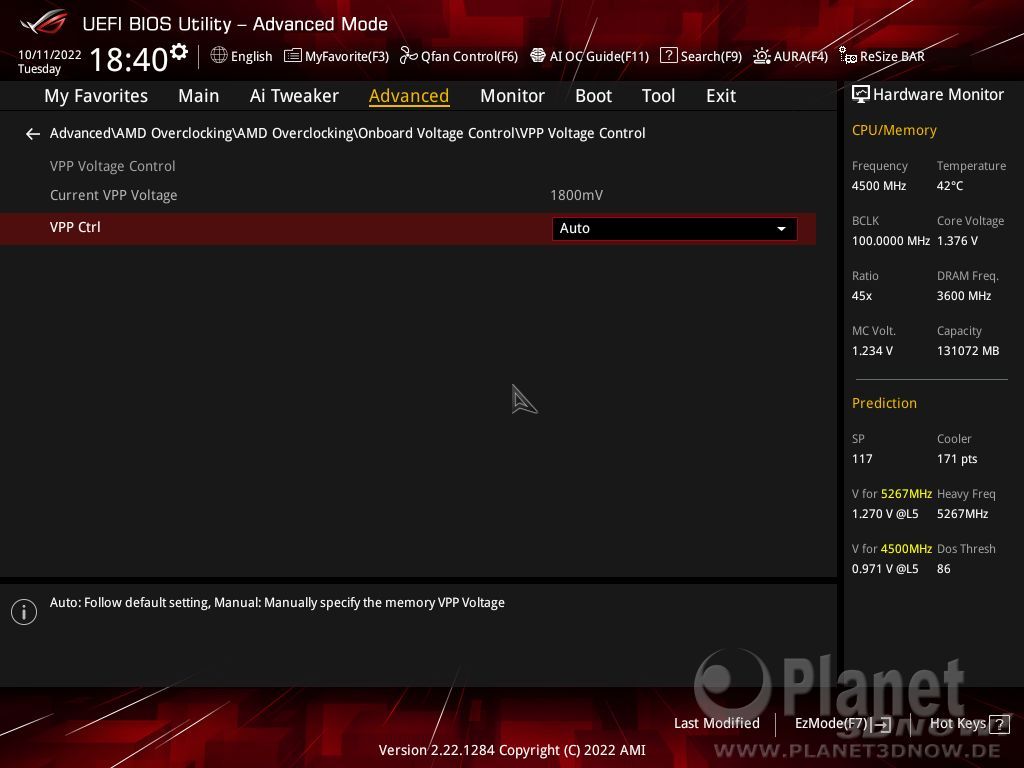Image resolution: width=1024 pixels, height=768 pixels.
Task: Click the 45x ratio value
Action: point(861,295)
